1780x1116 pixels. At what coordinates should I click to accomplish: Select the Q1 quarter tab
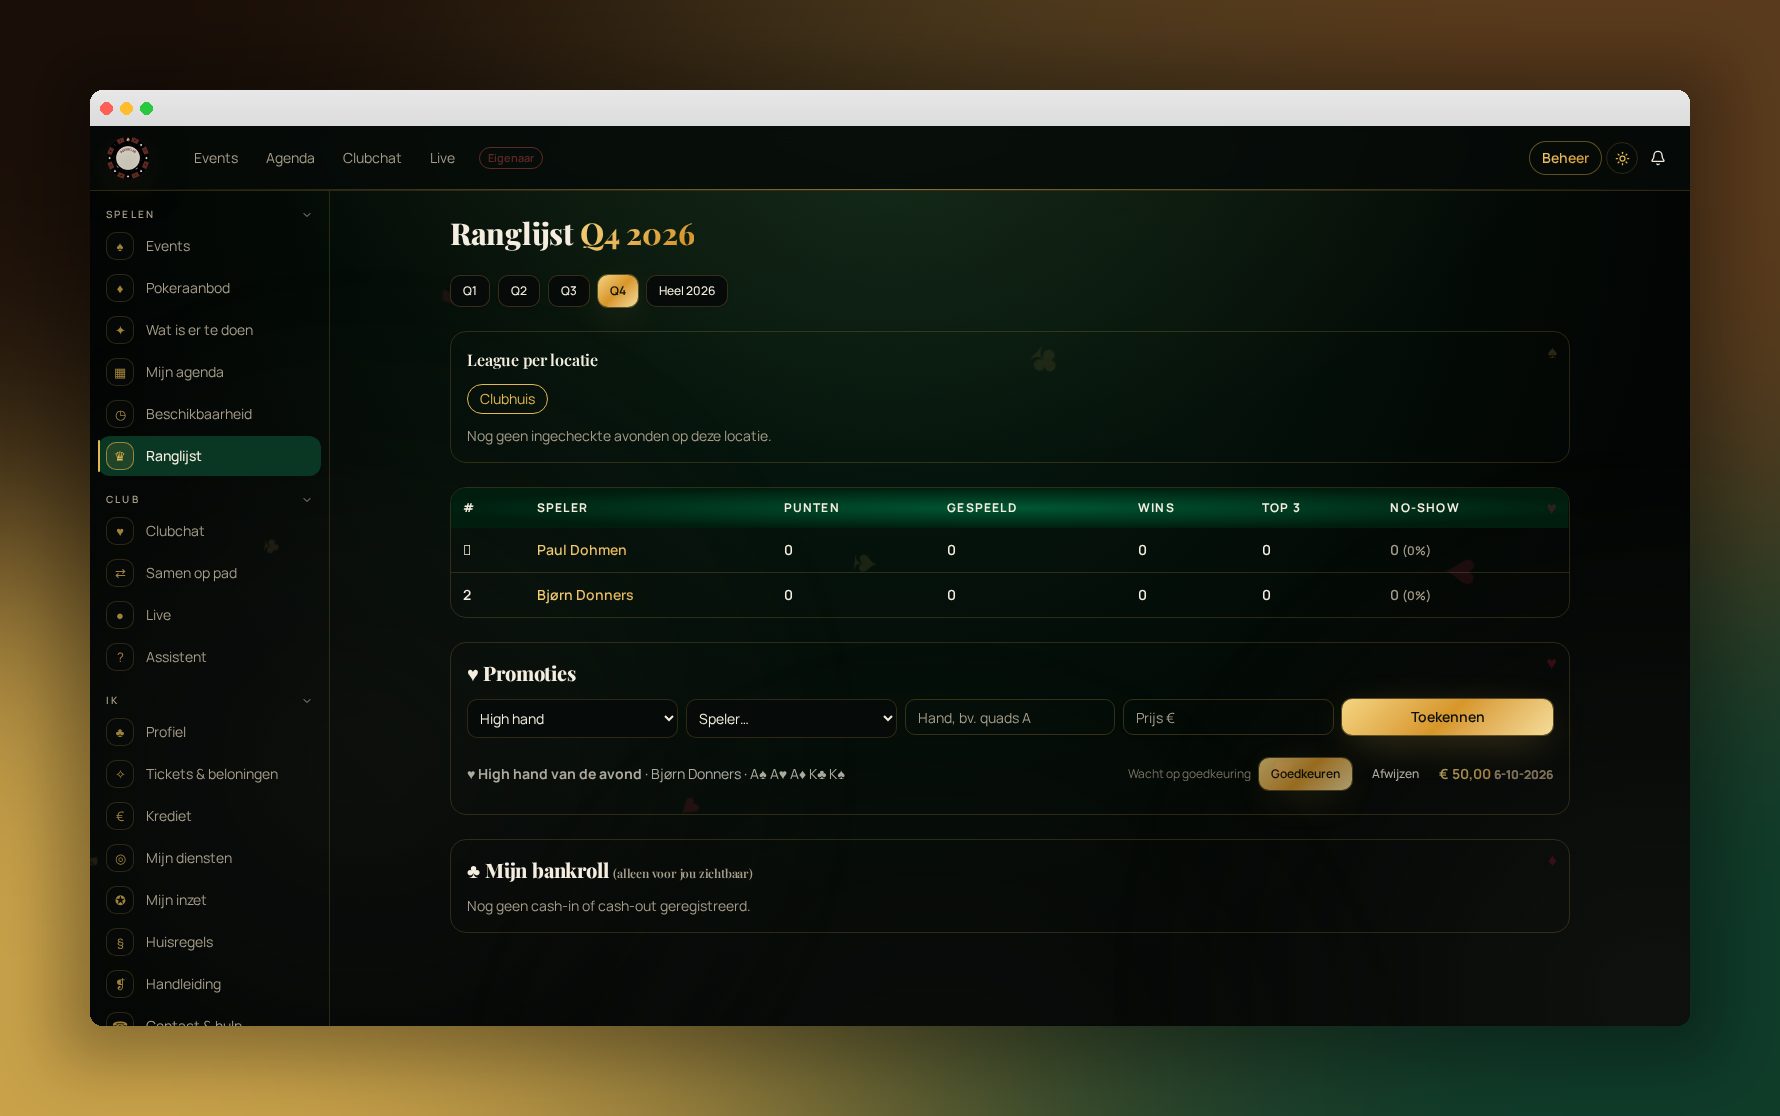pyautogui.click(x=470, y=291)
